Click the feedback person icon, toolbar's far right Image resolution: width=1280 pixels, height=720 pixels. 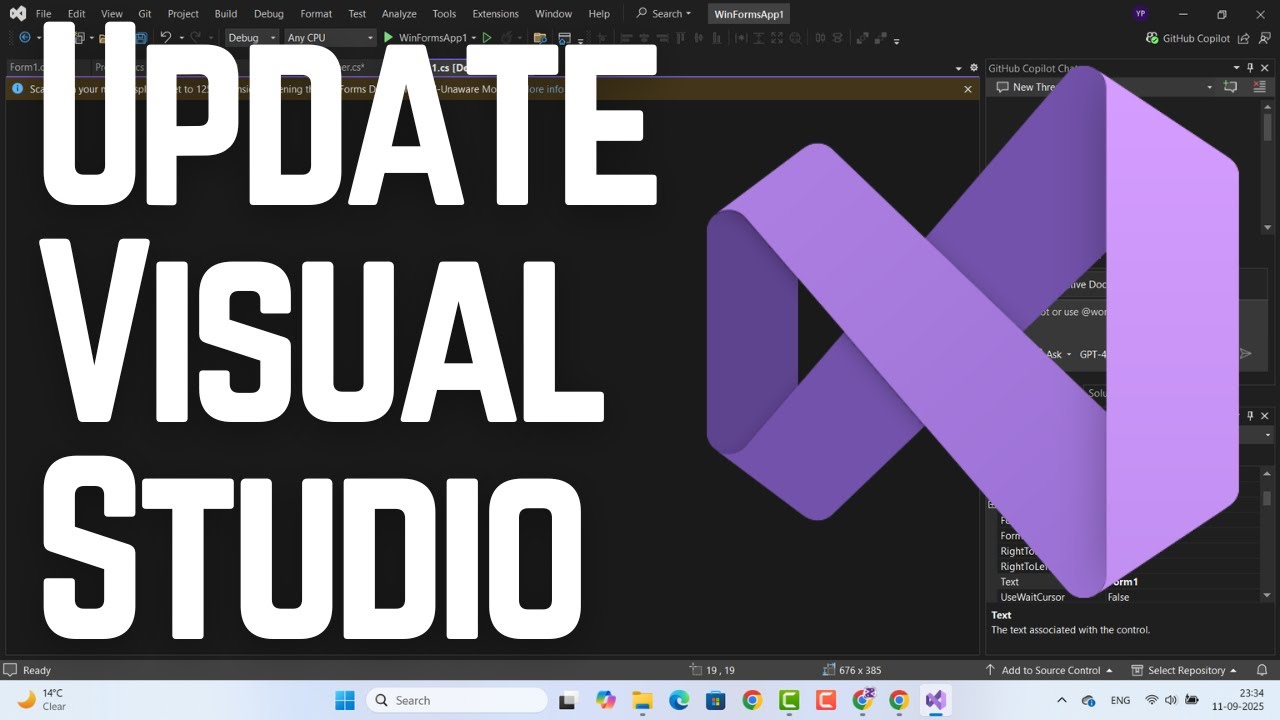point(1263,38)
